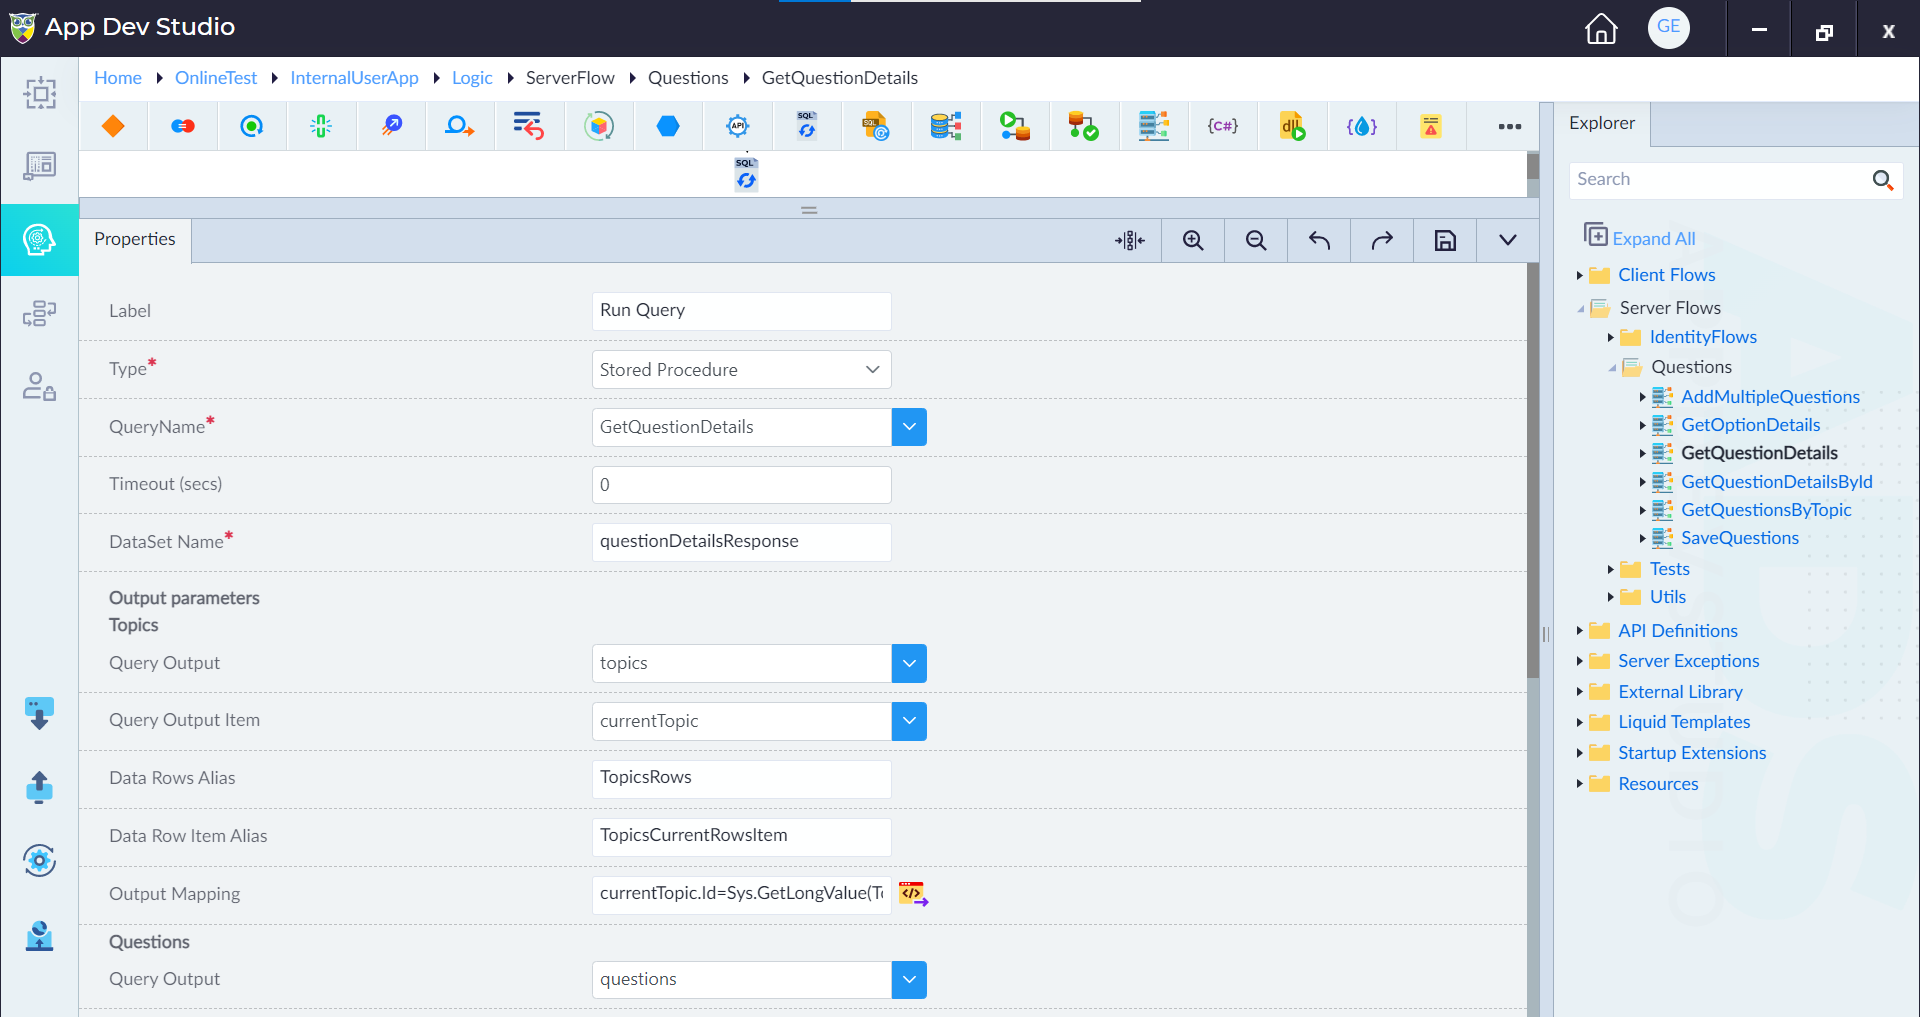Viewport: 1920px width, 1017px height.
Task: Select the SQL Run Query node on canvas
Action: [746, 173]
